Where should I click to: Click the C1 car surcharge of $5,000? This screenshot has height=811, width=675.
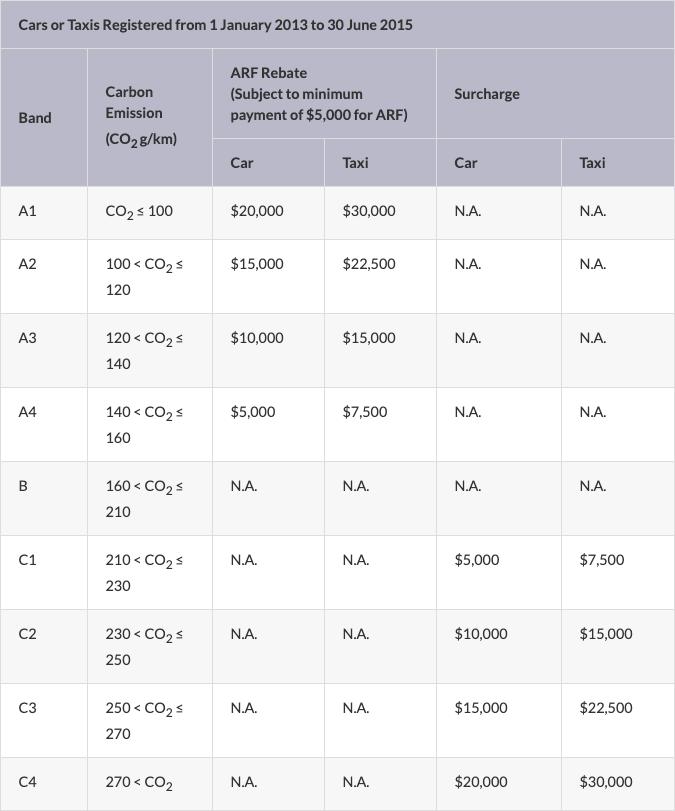(476, 560)
